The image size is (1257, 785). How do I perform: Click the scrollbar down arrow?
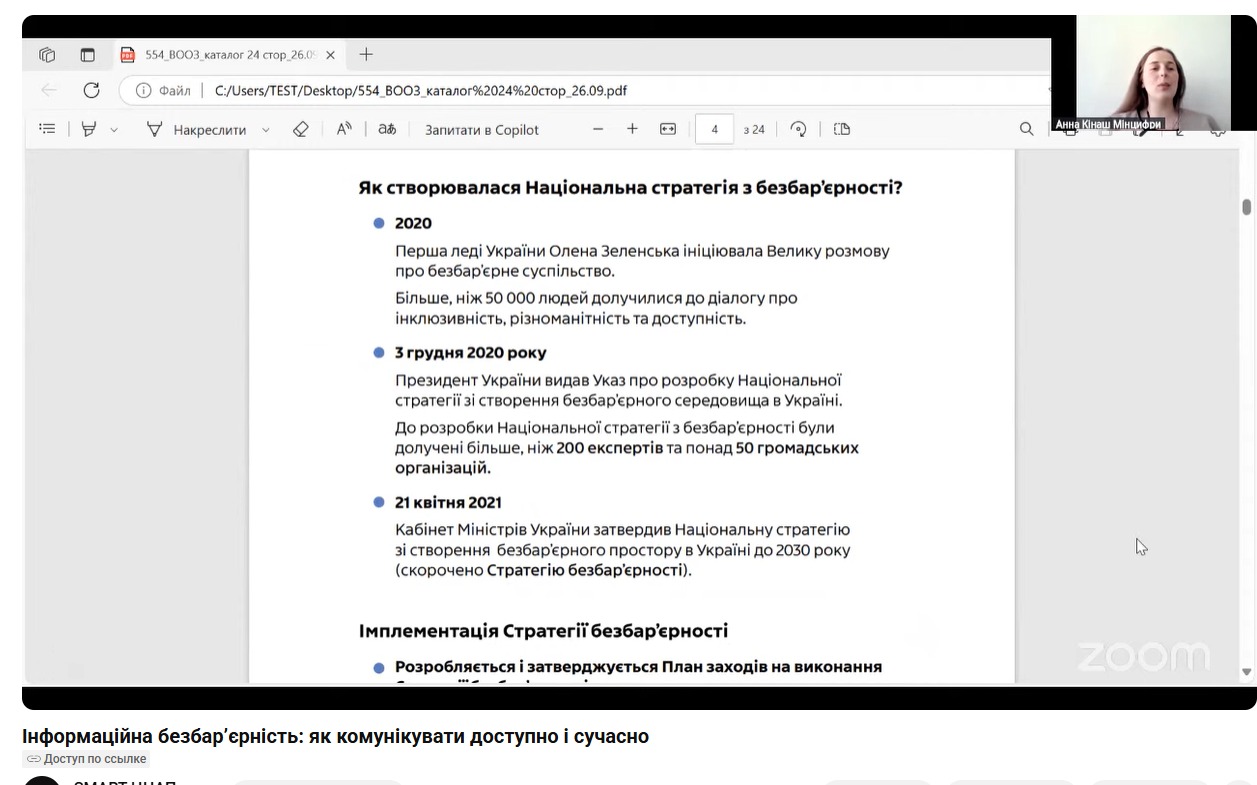click(x=1246, y=672)
